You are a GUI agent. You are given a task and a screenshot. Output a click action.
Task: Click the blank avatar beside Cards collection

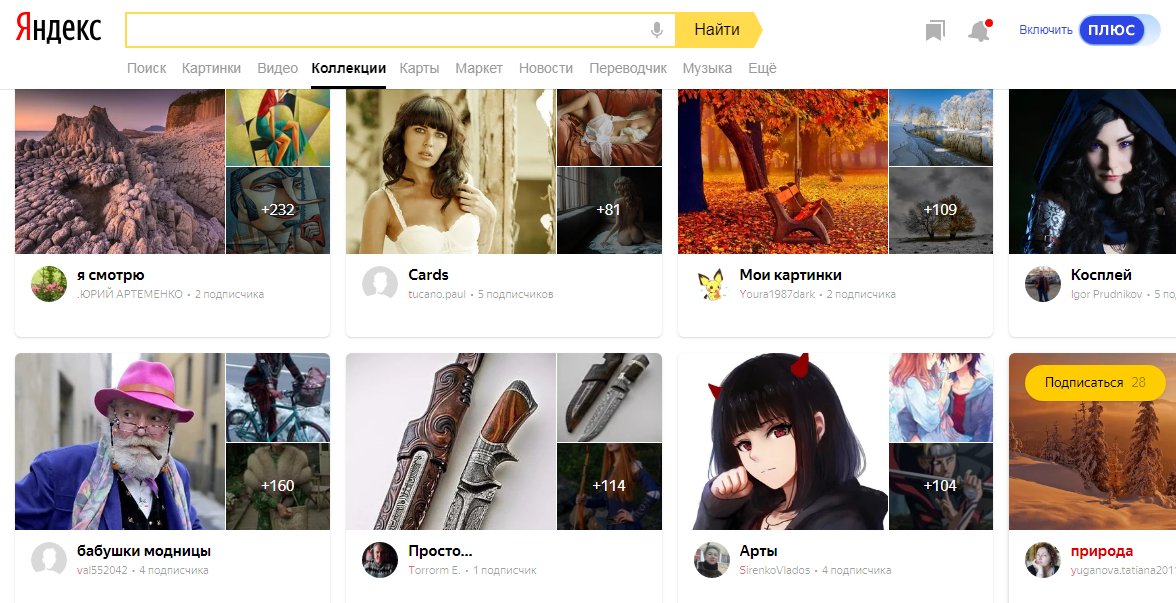(x=380, y=284)
